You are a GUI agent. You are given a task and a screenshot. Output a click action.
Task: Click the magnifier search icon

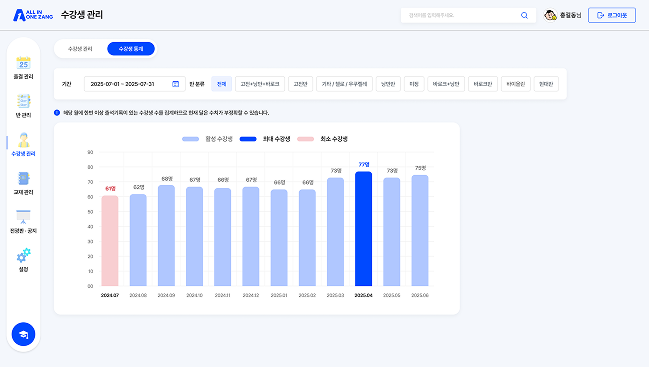[x=524, y=15]
